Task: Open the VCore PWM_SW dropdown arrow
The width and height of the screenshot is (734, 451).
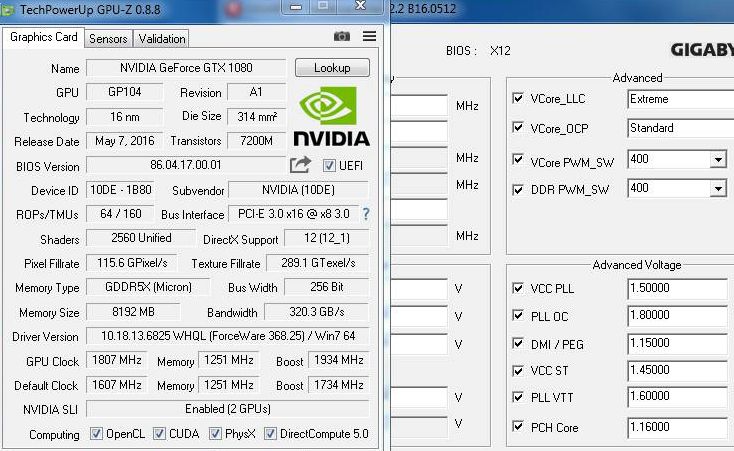Action: pyautogui.click(x=718, y=160)
